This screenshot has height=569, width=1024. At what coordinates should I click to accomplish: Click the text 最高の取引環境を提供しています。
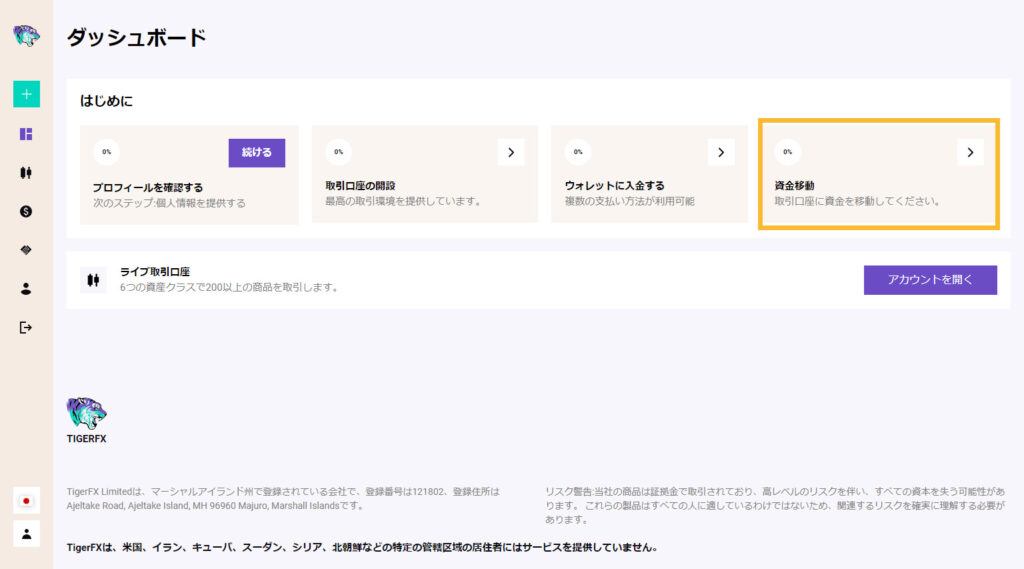[406, 201]
